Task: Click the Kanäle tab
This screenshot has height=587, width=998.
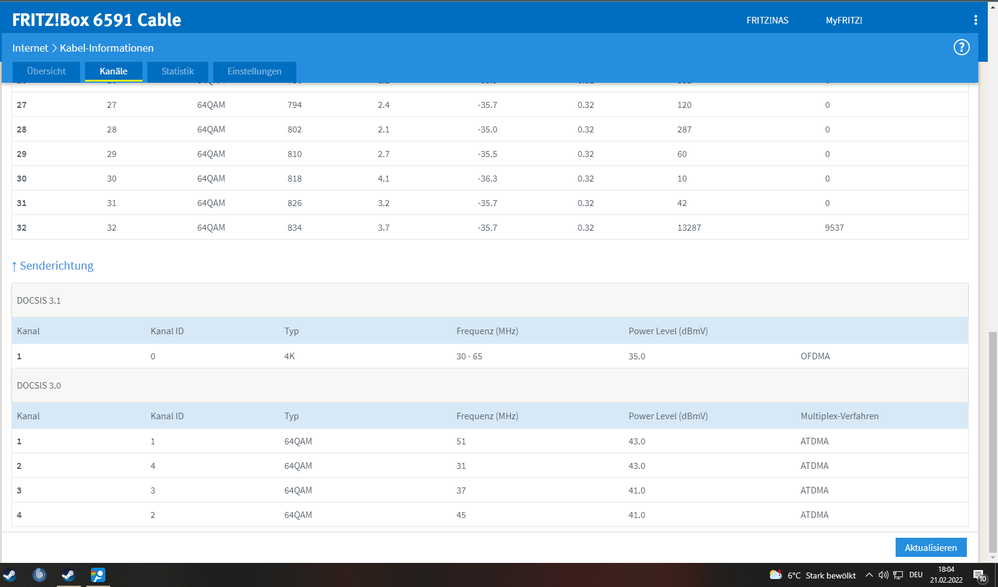Action: point(113,72)
